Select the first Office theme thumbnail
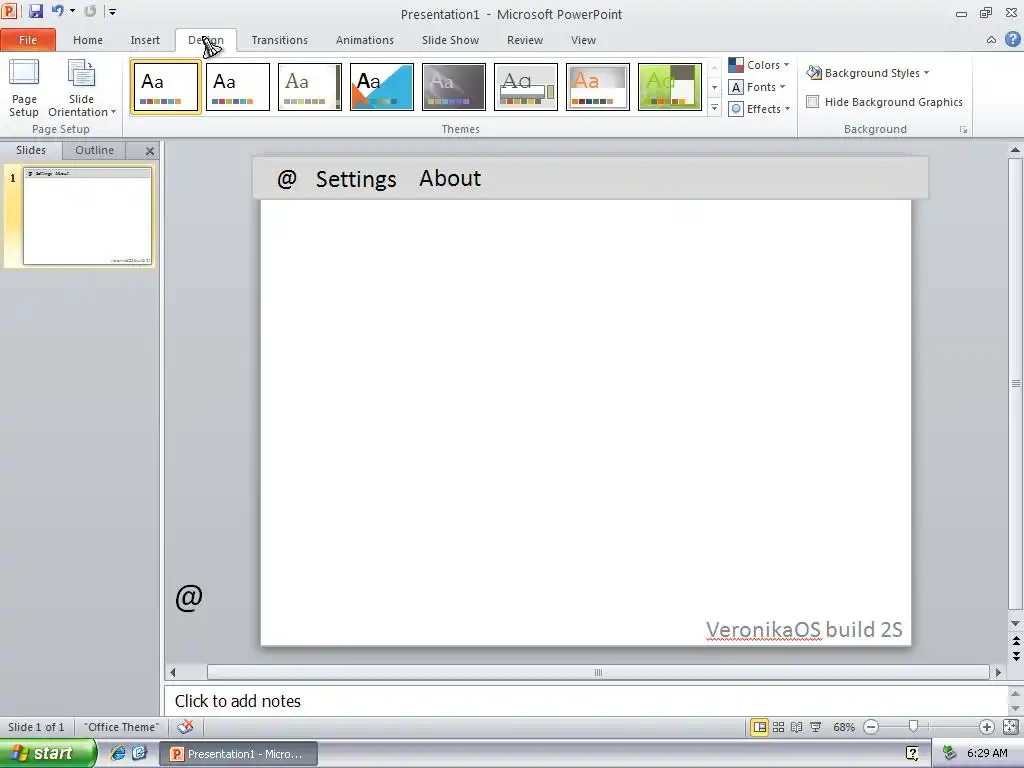 coord(166,87)
